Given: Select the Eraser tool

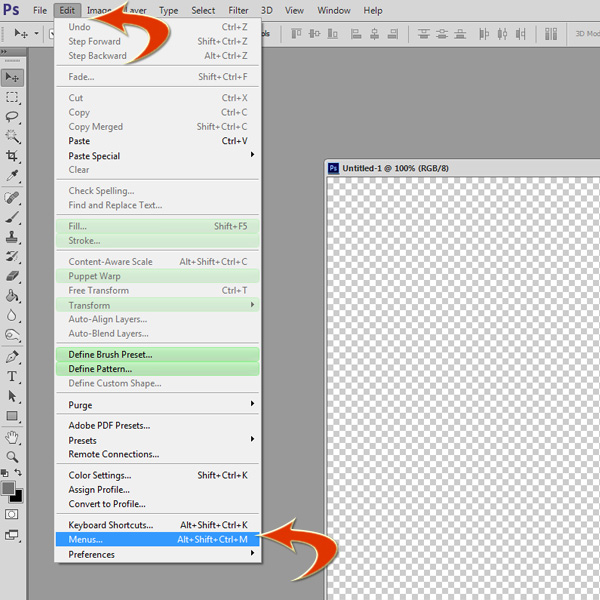Looking at the screenshot, I should 12,276.
